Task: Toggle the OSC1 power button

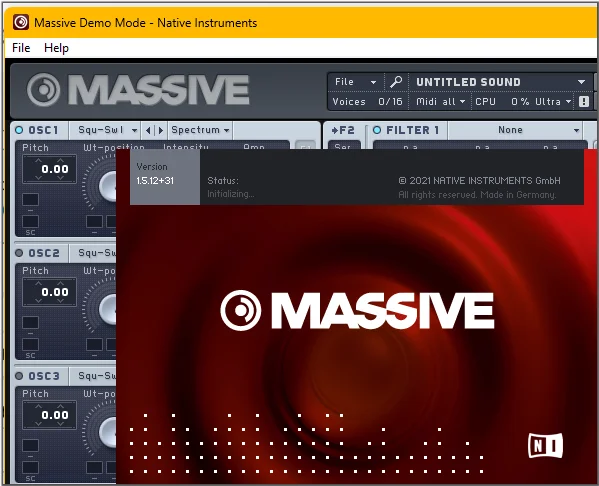Action: (19, 130)
